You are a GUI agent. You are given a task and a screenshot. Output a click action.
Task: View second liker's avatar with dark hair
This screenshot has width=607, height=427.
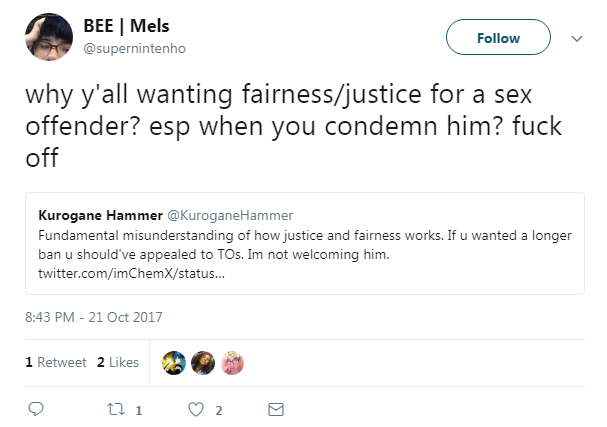[x=203, y=363]
